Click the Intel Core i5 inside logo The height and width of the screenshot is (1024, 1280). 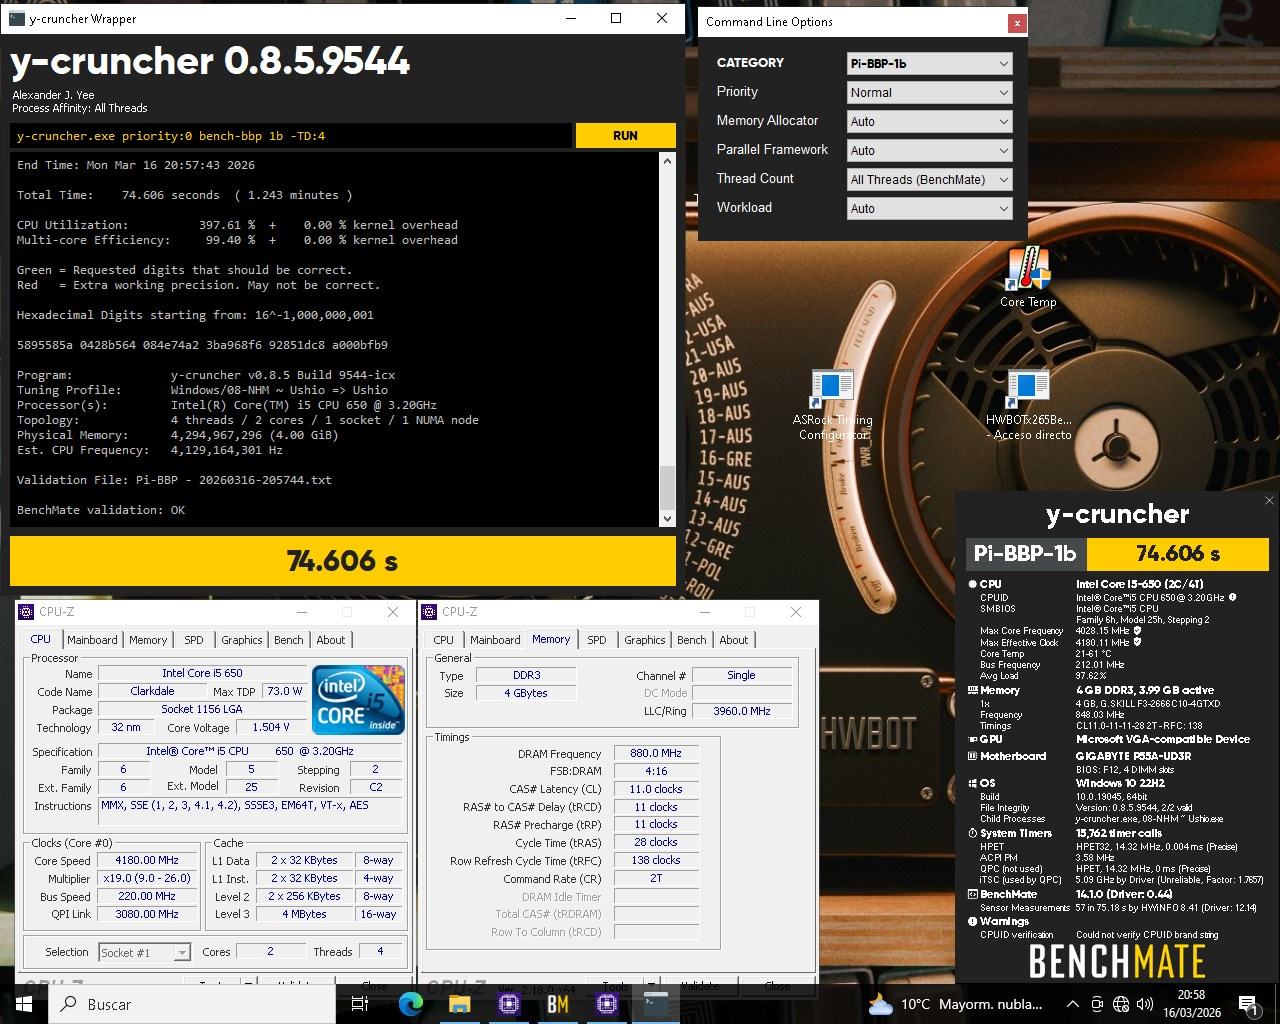(x=358, y=700)
